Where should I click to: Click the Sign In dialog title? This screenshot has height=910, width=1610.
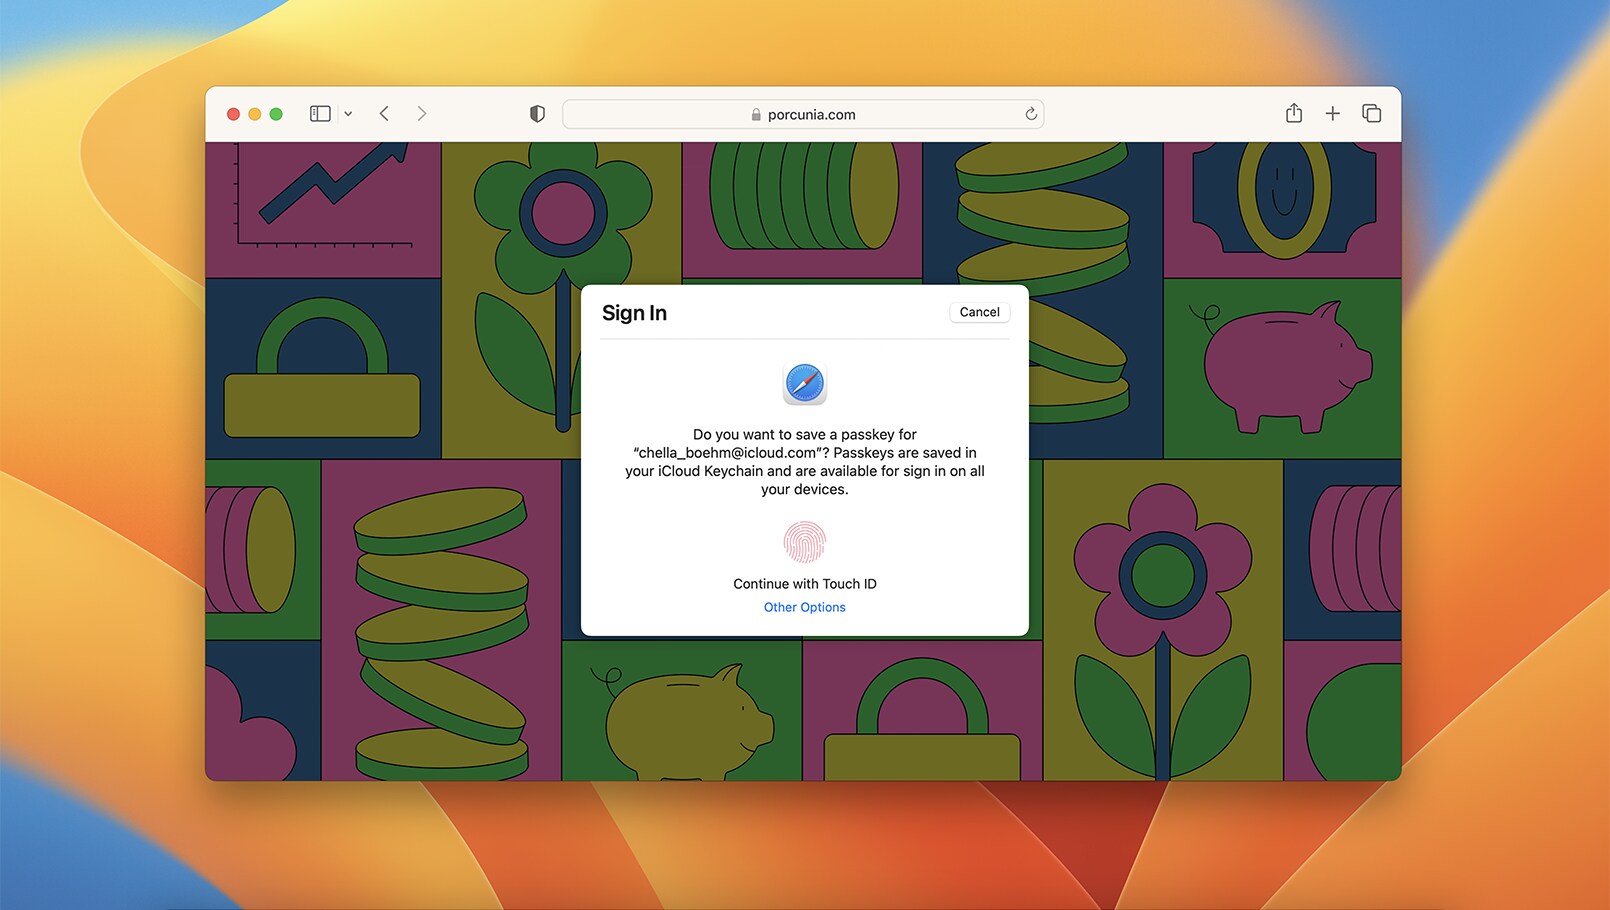click(x=634, y=313)
